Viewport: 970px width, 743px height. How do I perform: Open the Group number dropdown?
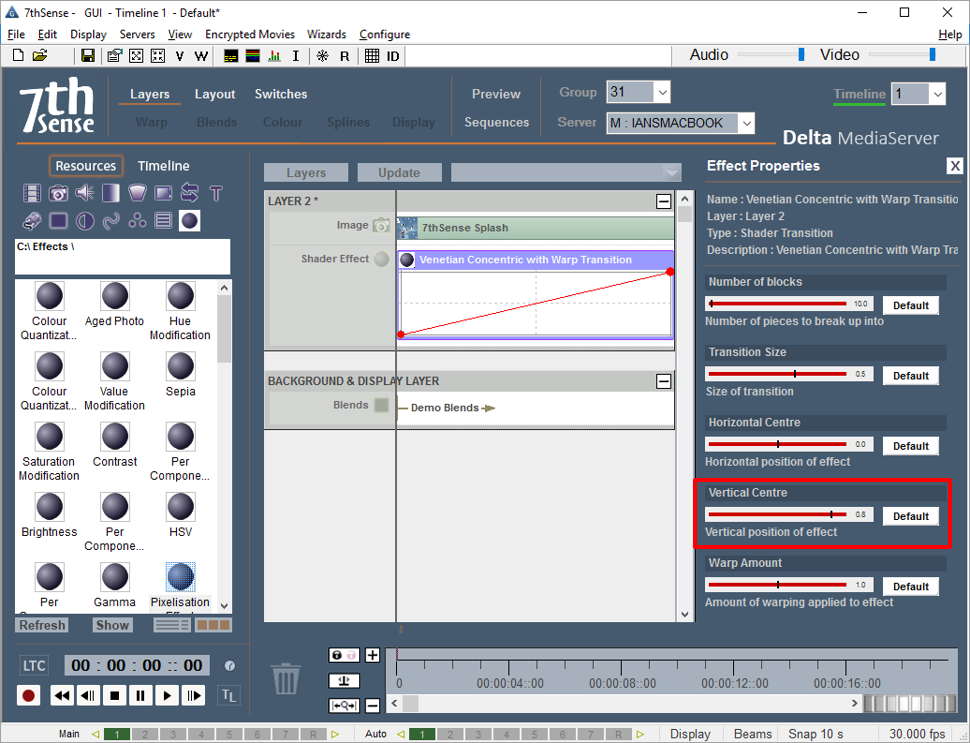662,93
